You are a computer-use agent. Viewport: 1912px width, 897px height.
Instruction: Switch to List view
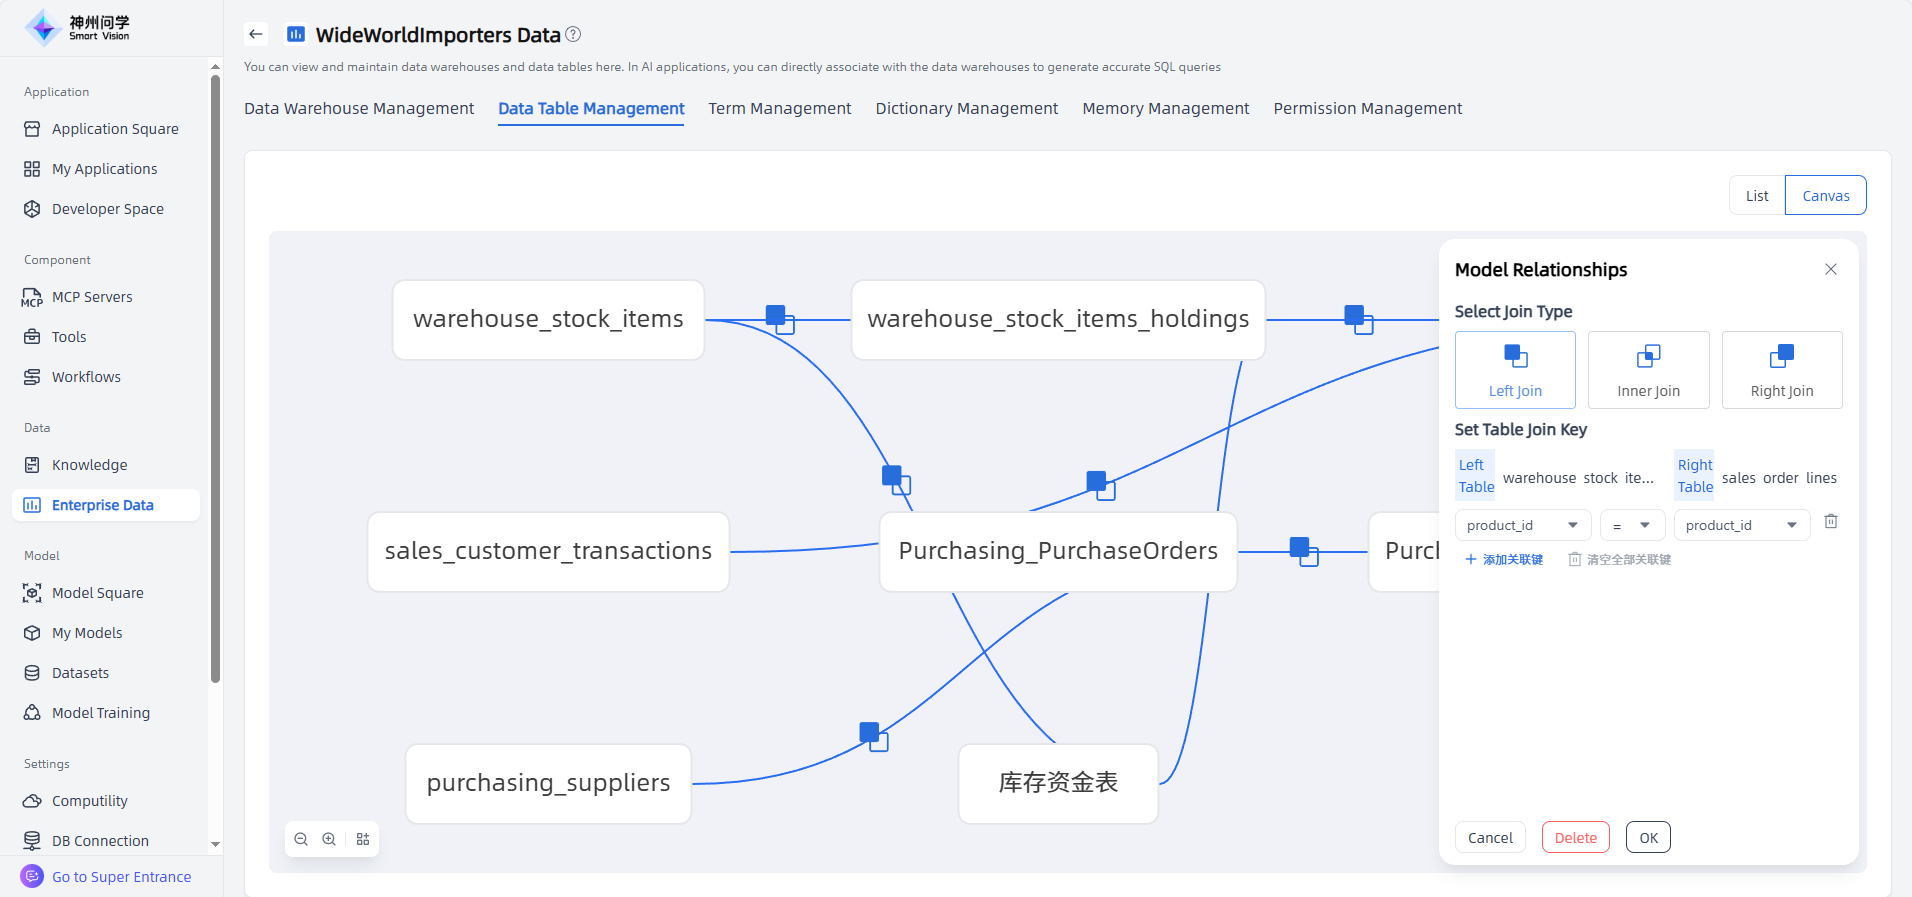(1756, 196)
